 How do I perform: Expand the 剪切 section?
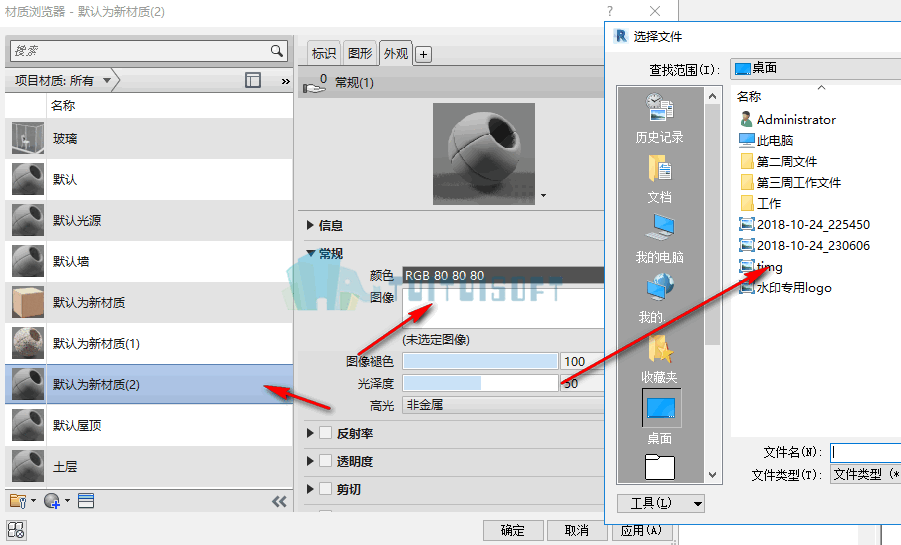[310, 489]
